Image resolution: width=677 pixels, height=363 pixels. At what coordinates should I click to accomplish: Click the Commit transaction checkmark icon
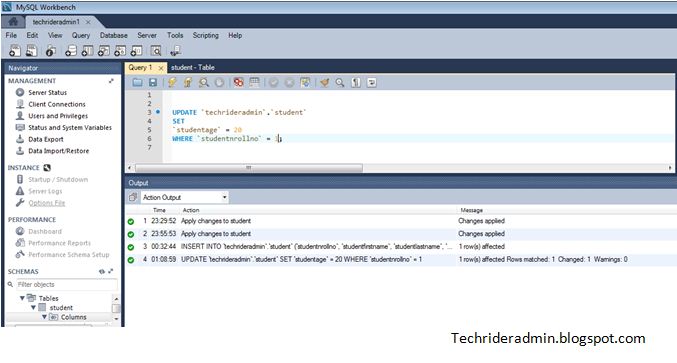click(x=273, y=82)
